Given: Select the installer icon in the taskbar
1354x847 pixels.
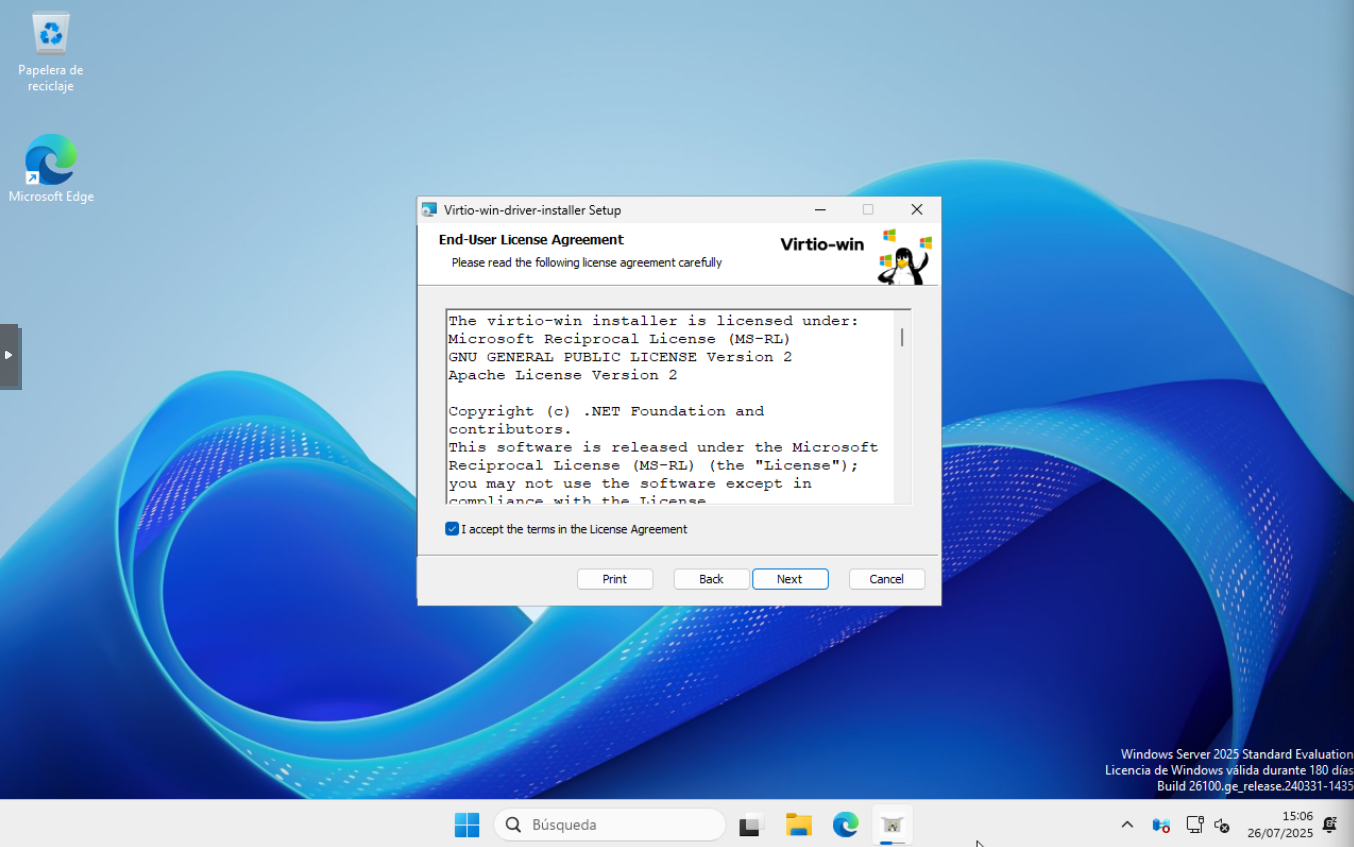Looking at the screenshot, I should (x=892, y=825).
